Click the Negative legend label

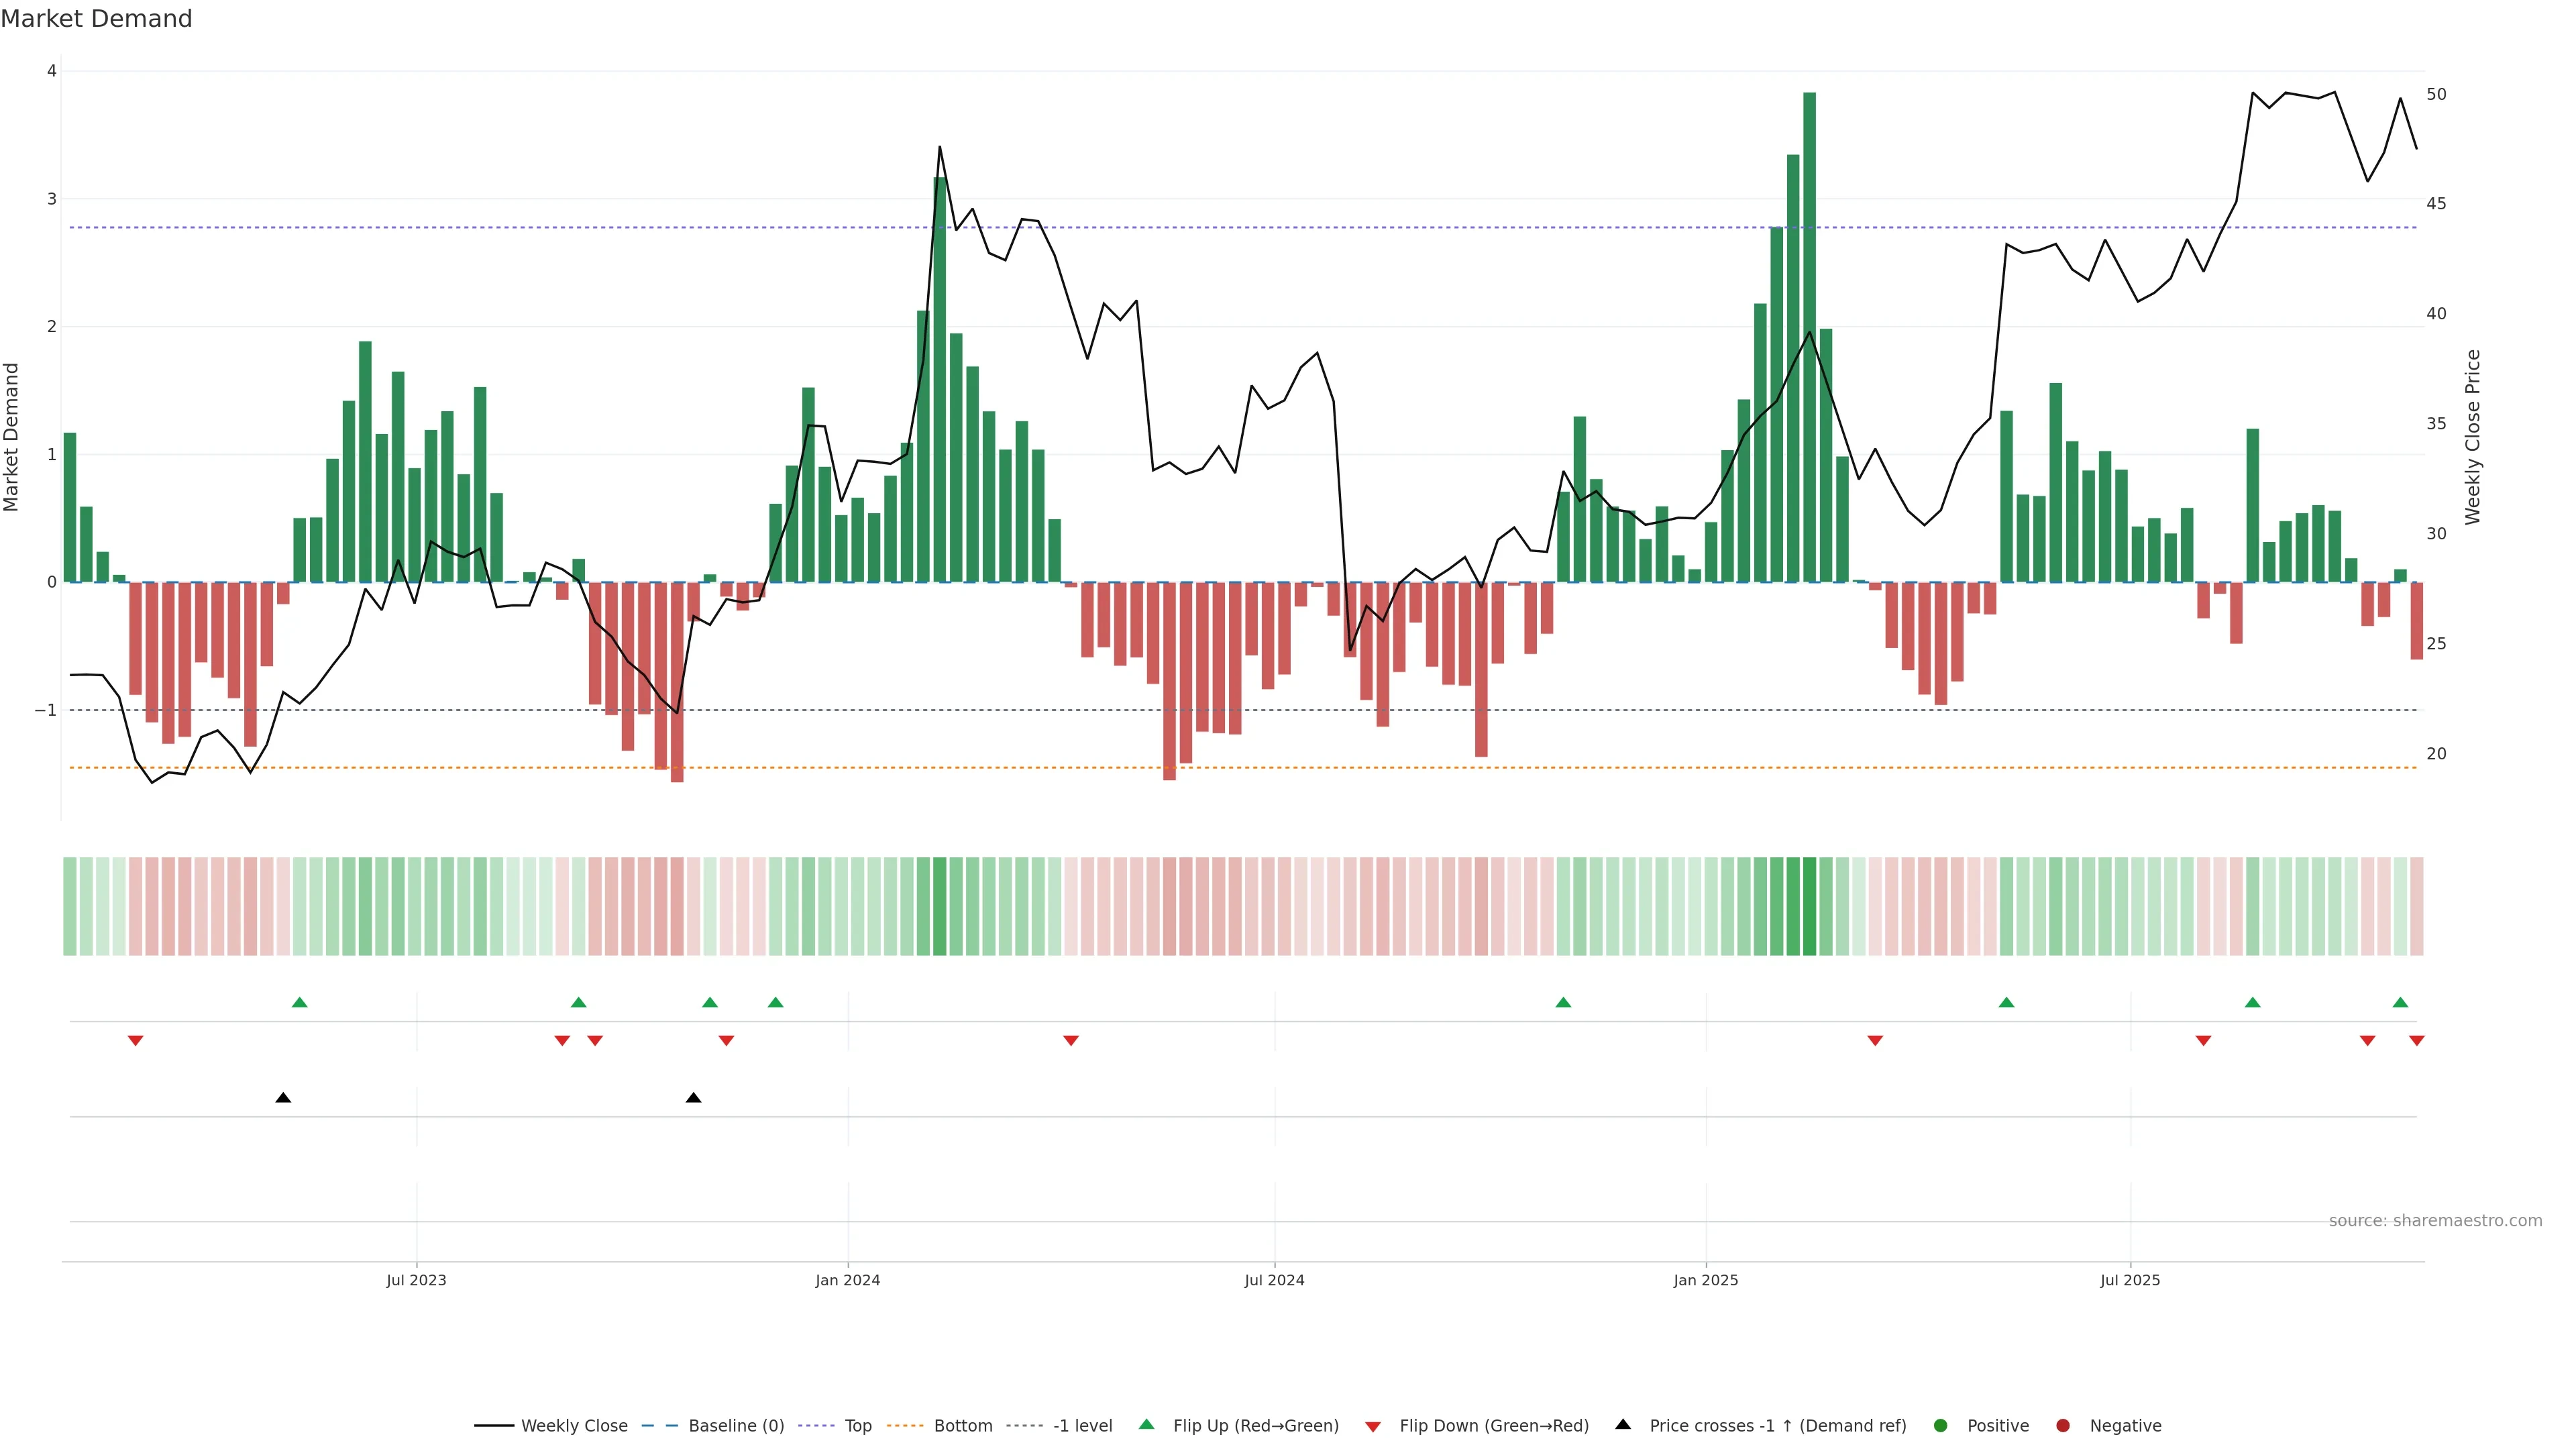(2125, 1426)
